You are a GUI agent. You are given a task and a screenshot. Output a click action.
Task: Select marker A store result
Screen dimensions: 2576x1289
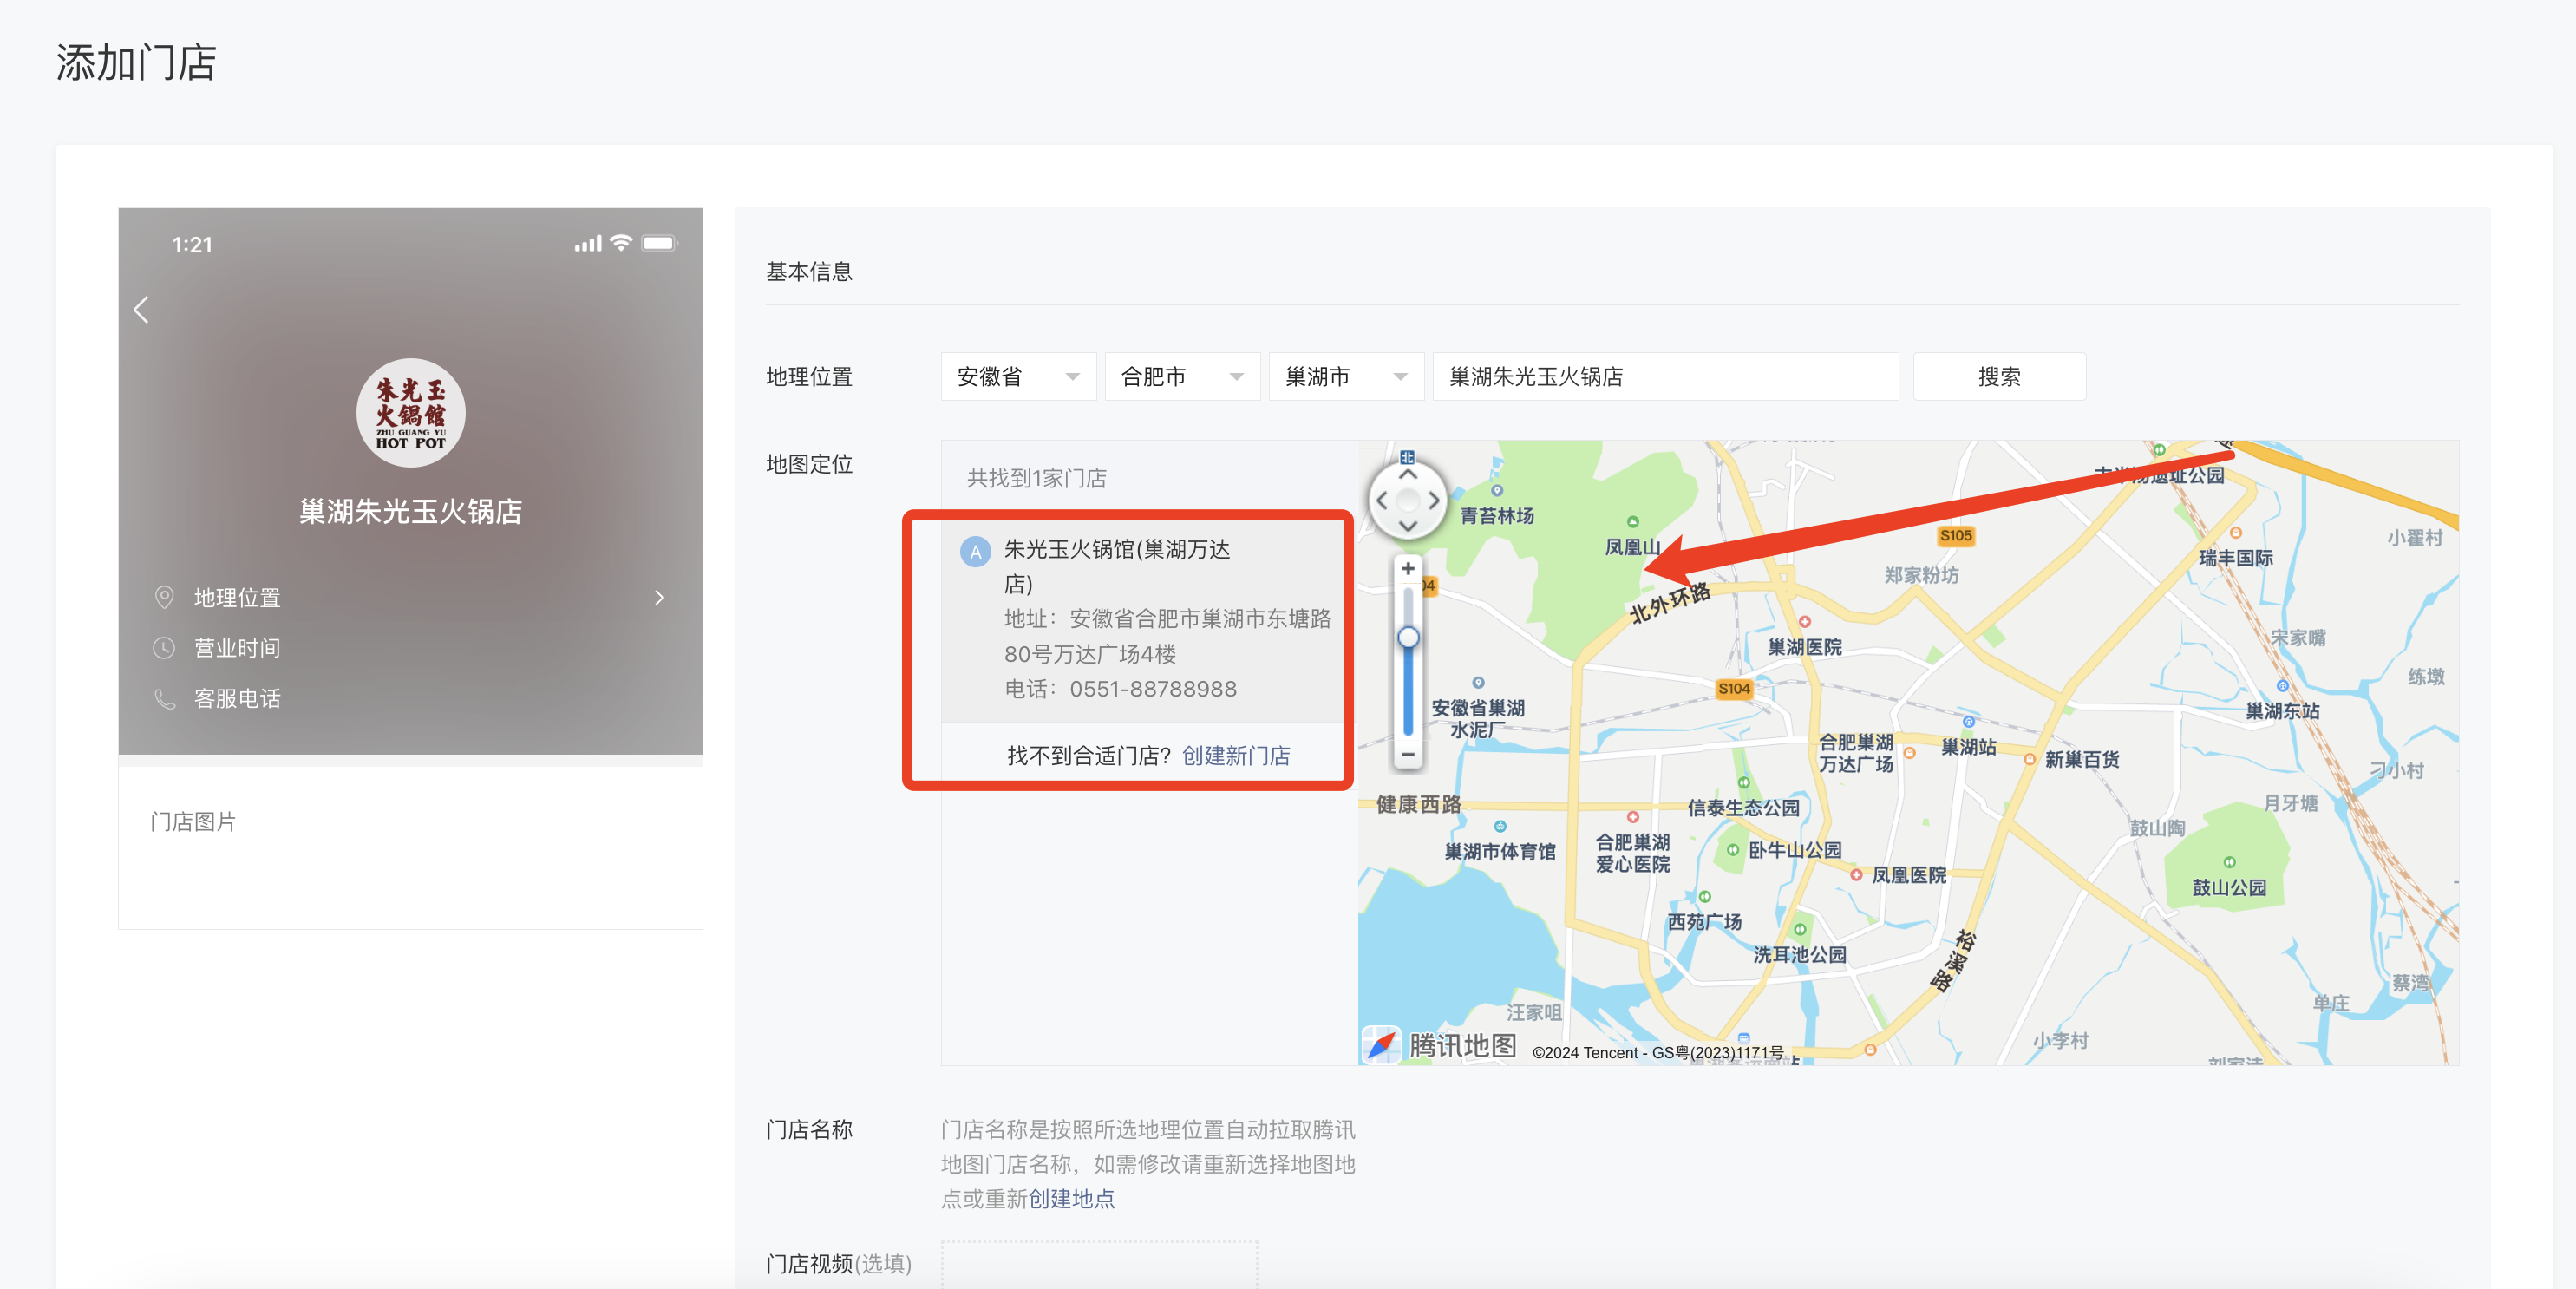point(975,551)
